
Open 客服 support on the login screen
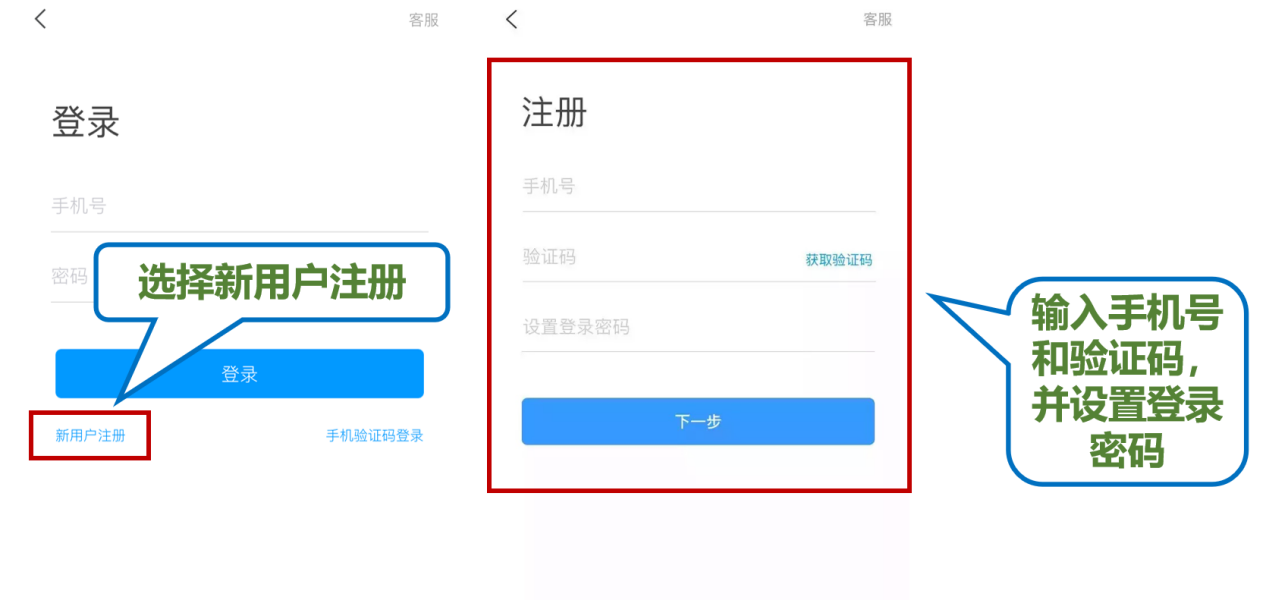[424, 20]
